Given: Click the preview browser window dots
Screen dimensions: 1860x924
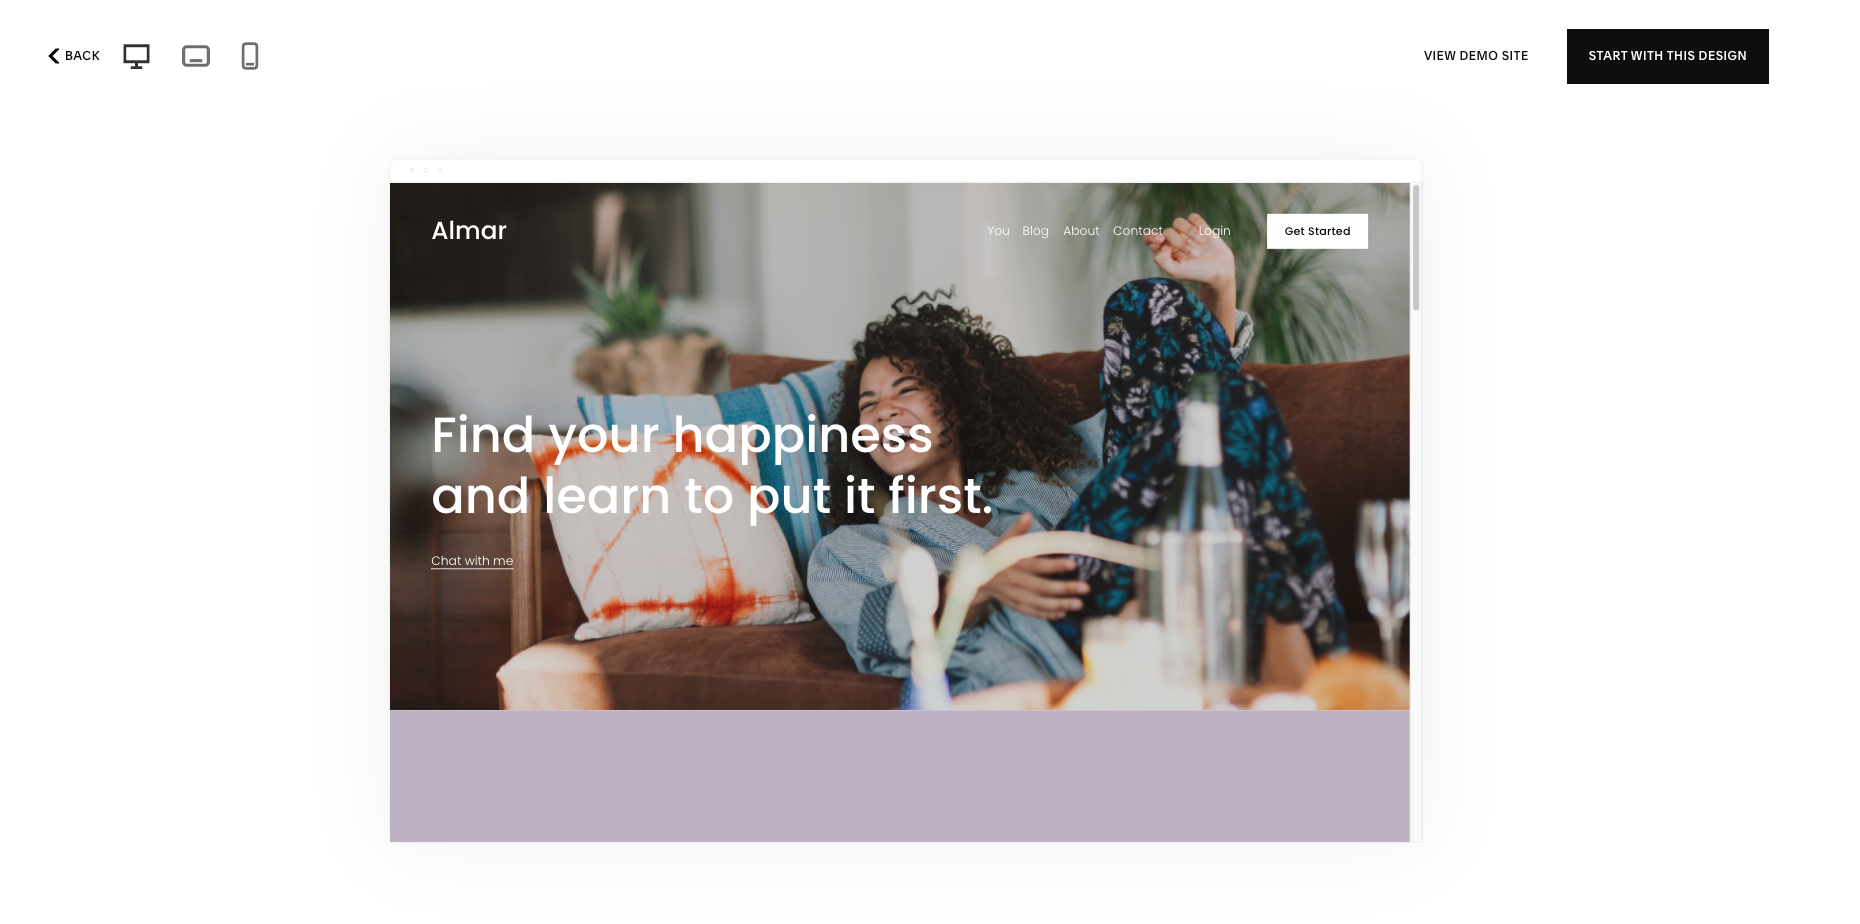Looking at the screenshot, I should point(425,170).
